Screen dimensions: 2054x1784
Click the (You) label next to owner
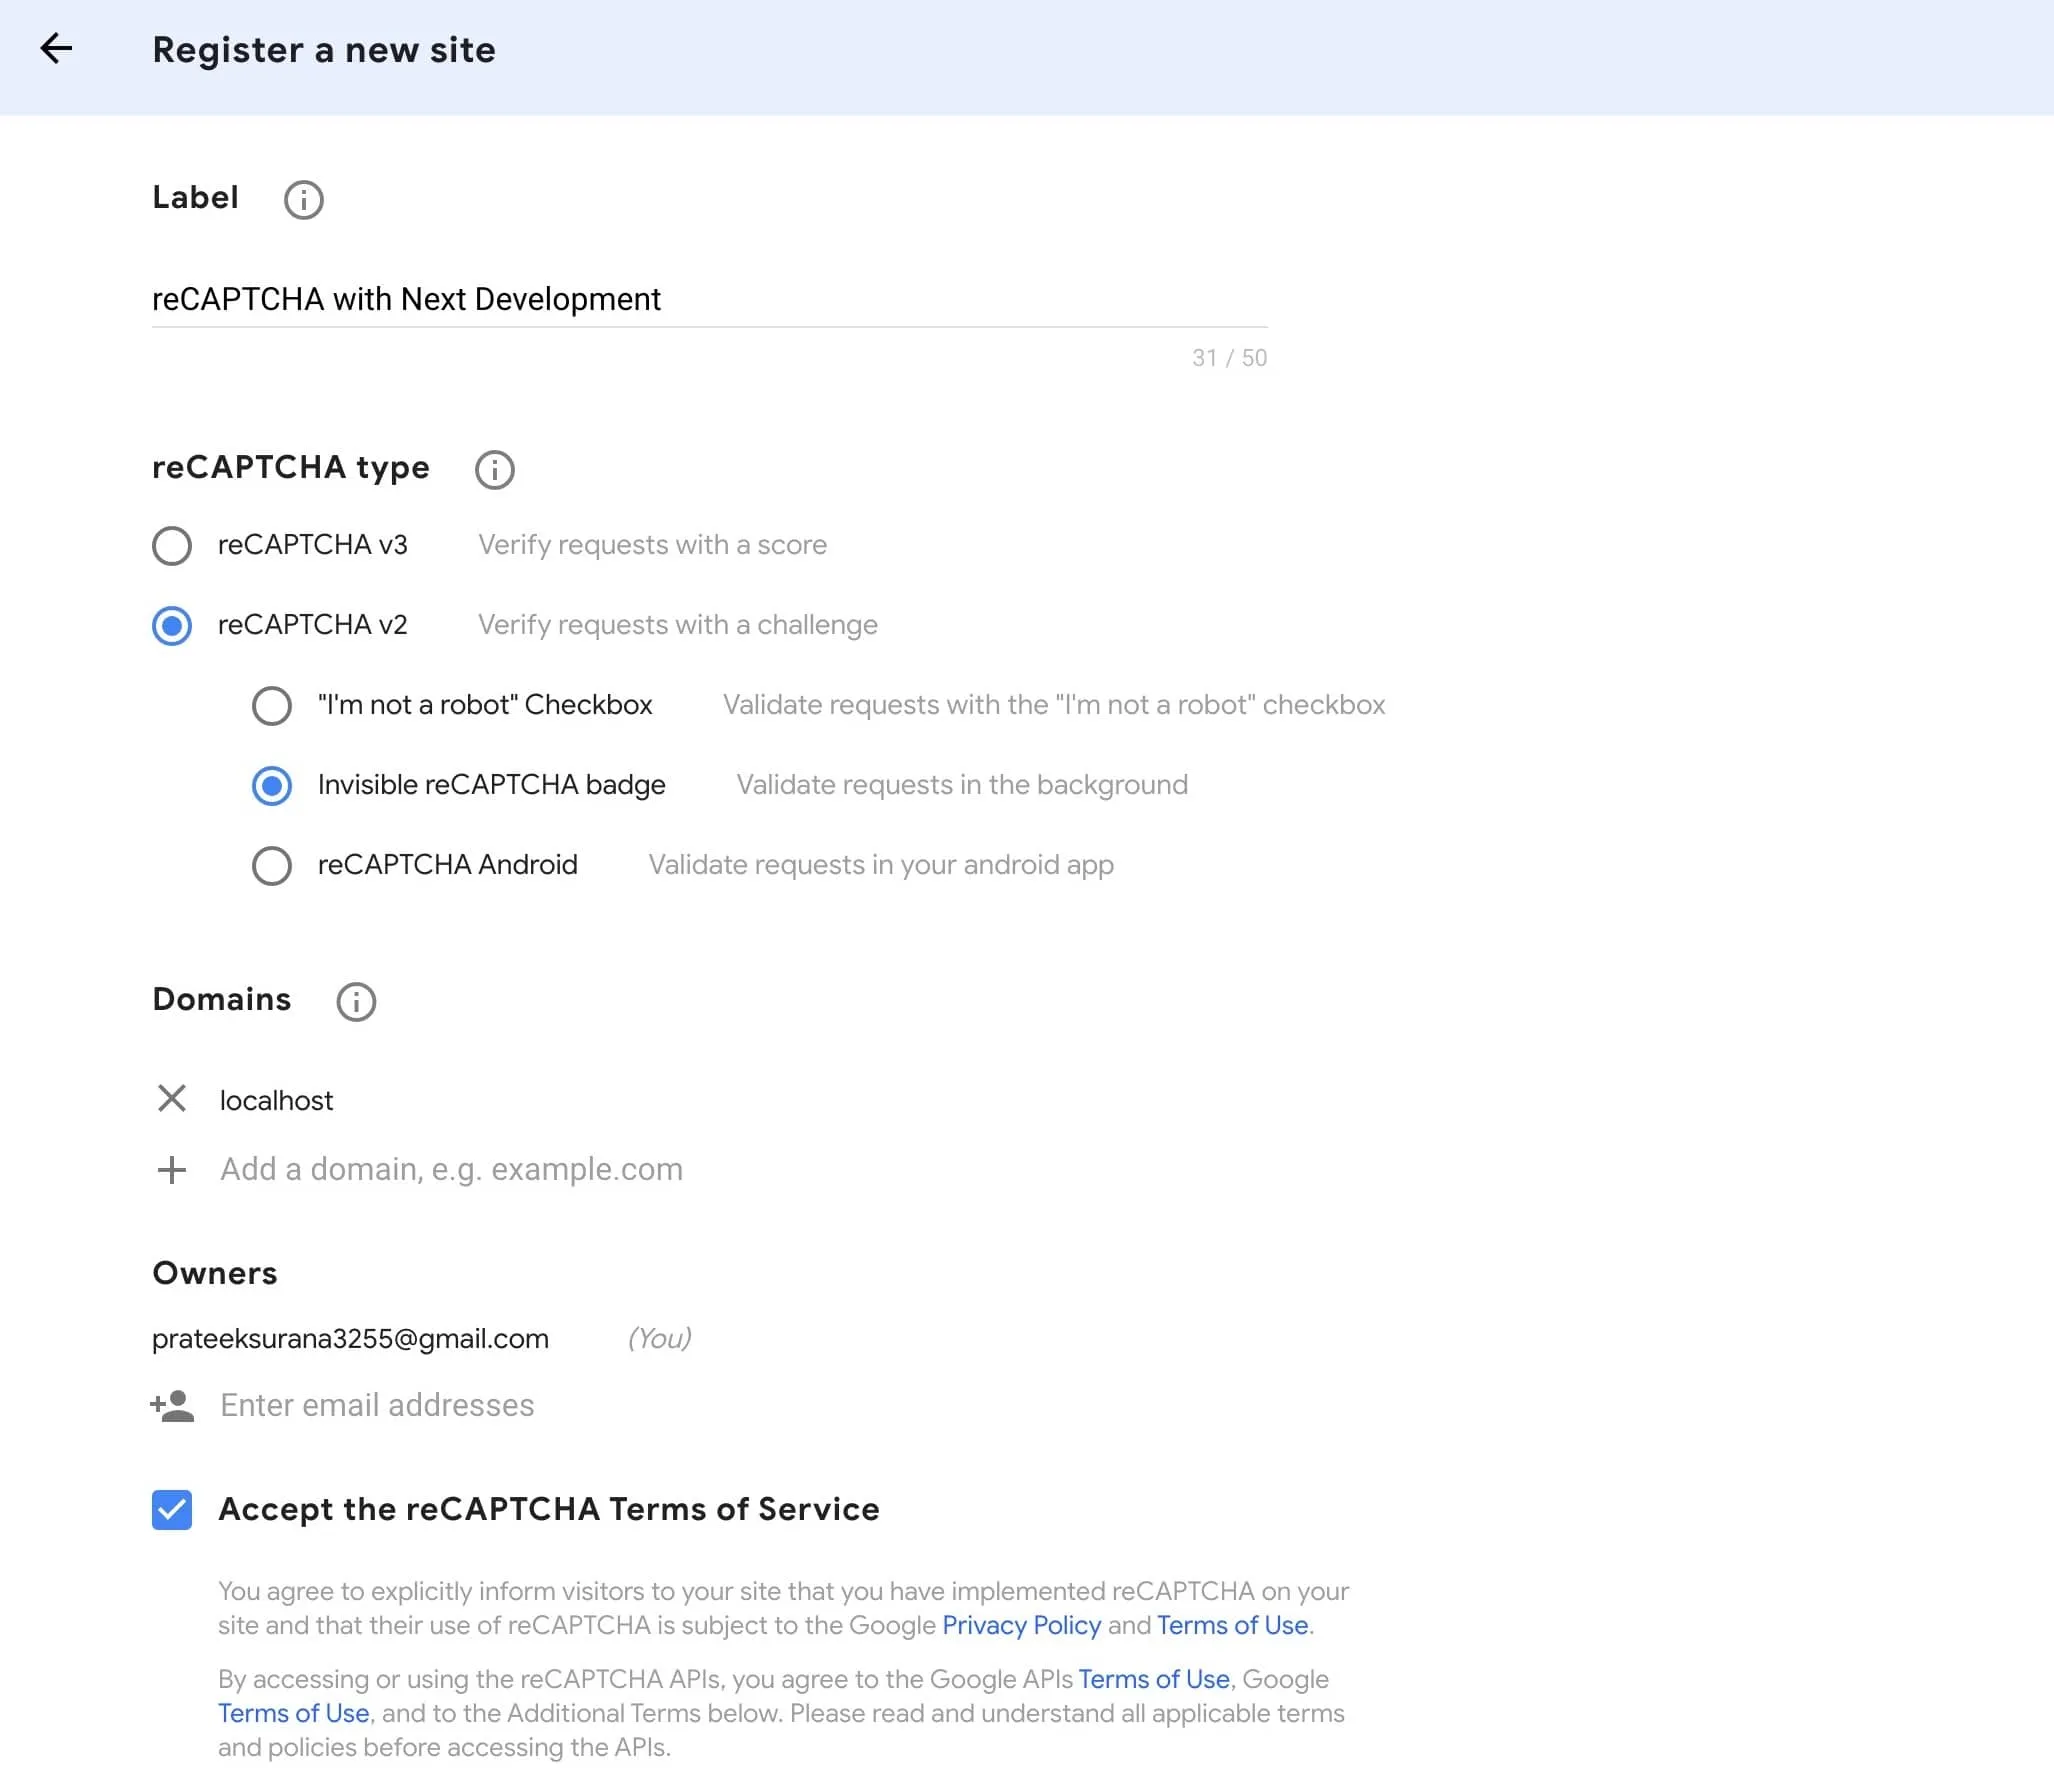(659, 1338)
